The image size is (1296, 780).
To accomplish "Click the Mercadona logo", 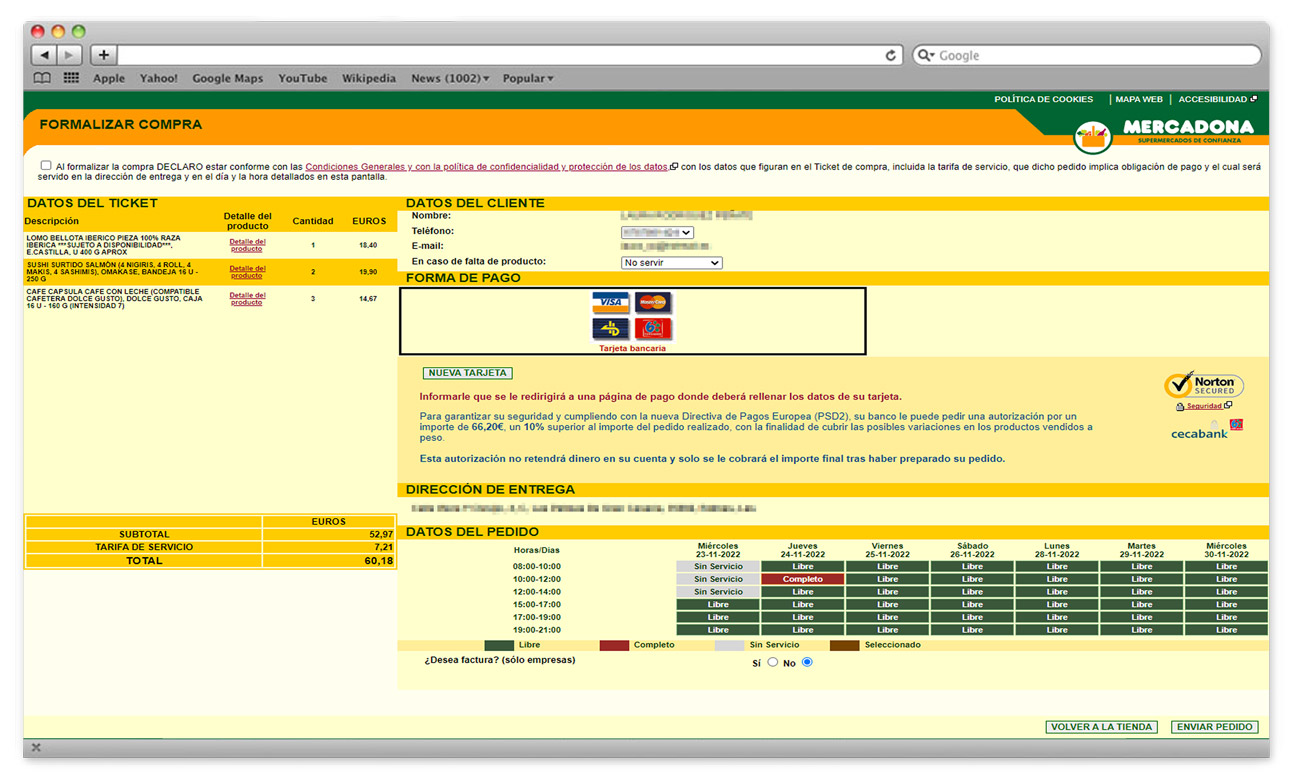I will [1162, 133].
